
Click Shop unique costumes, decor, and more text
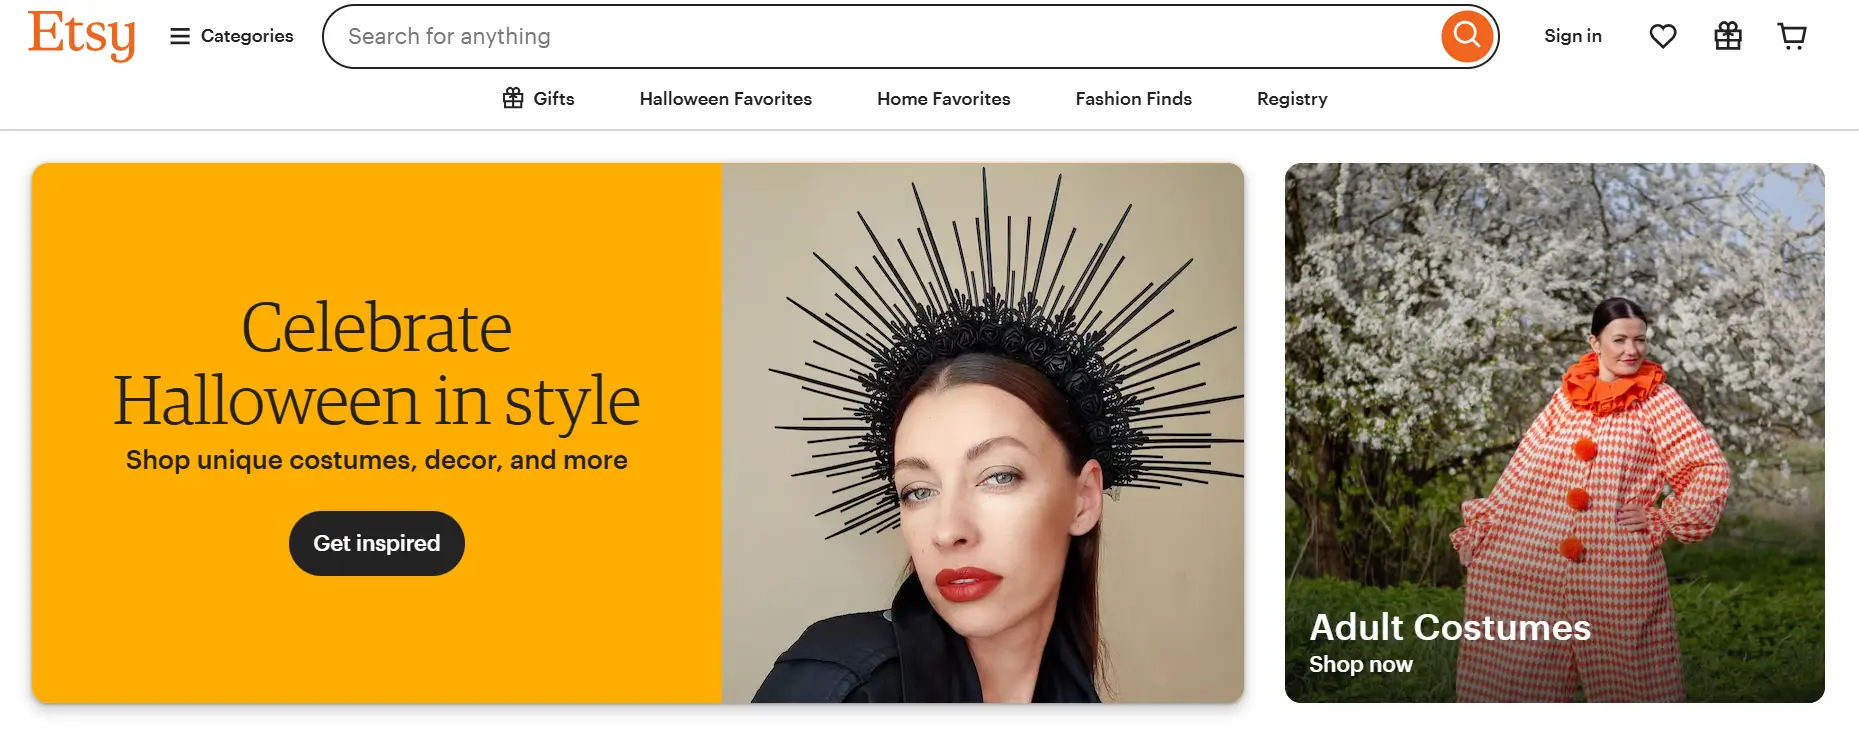coord(377,460)
